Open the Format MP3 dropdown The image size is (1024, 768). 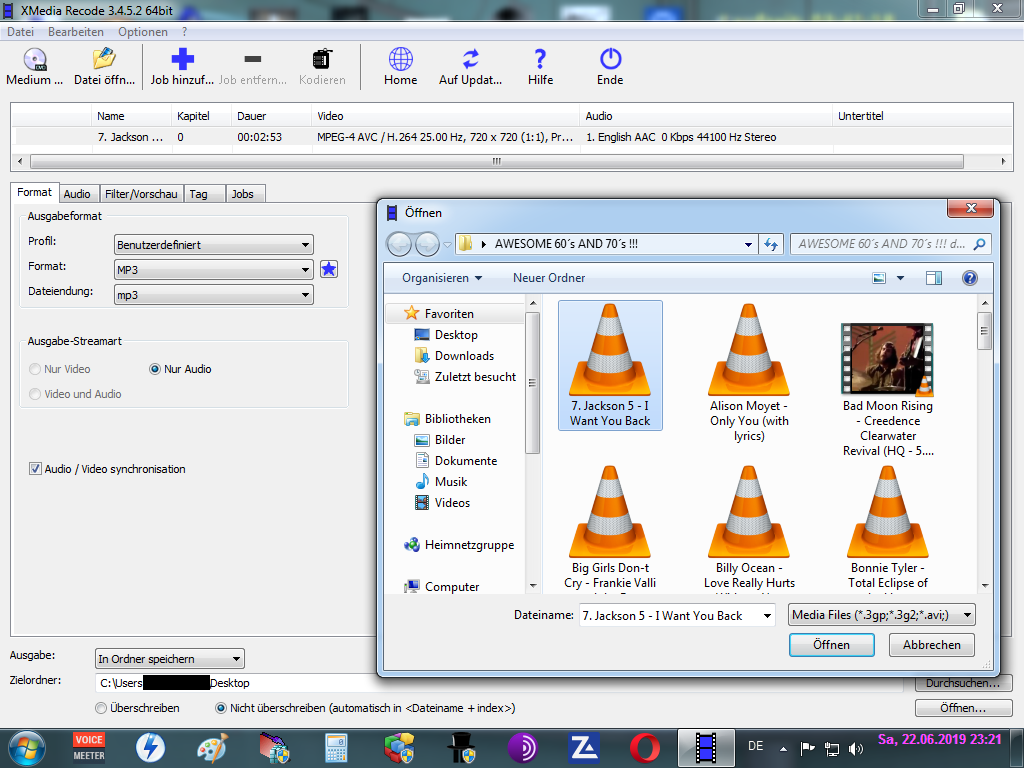tap(214, 270)
